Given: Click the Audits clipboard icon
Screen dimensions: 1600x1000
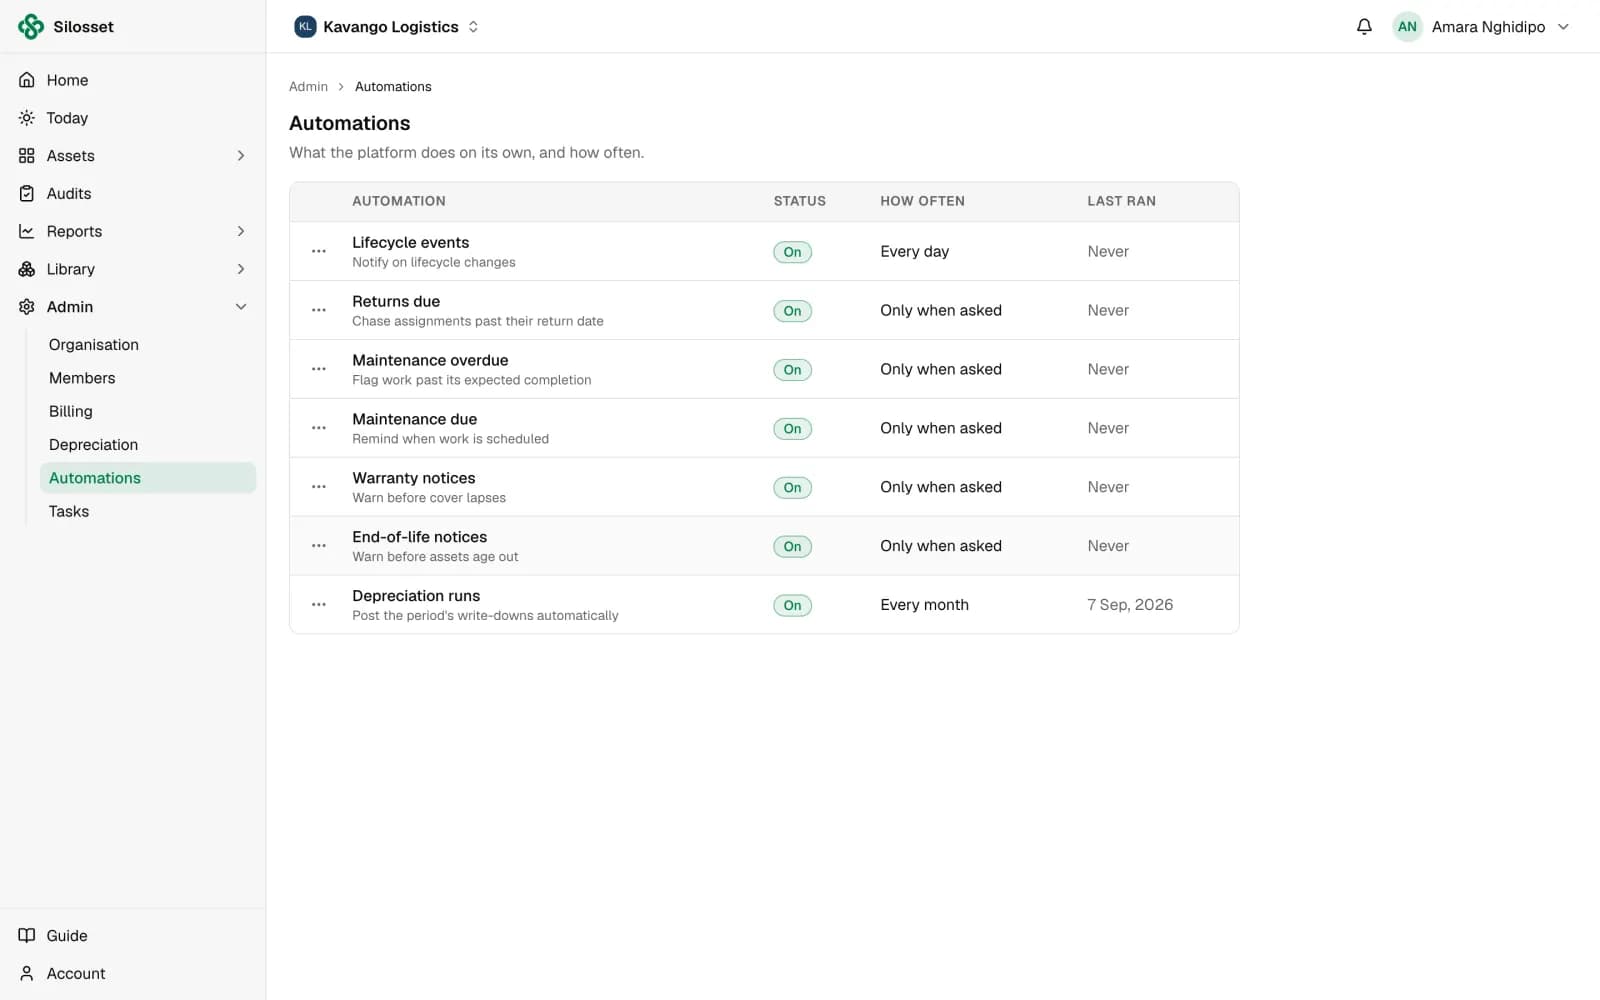Looking at the screenshot, I should pyautogui.click(x=27, y=194).
